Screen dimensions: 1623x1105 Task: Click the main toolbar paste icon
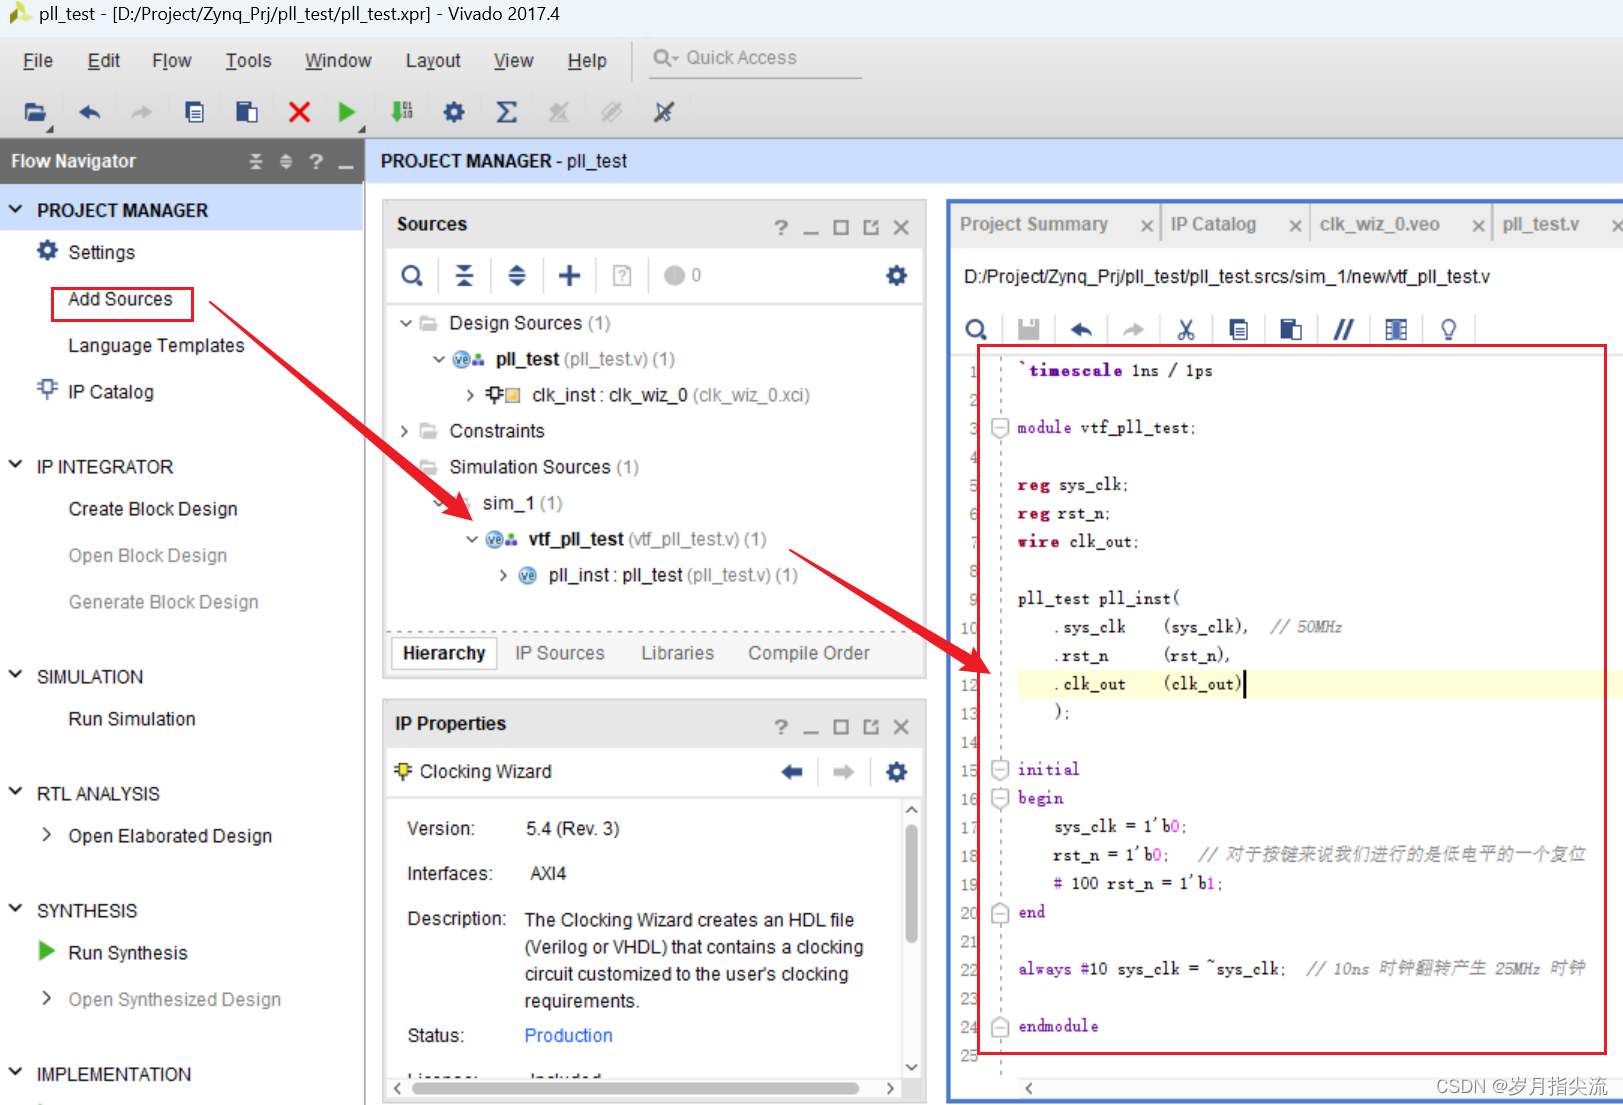pos(246,112)
